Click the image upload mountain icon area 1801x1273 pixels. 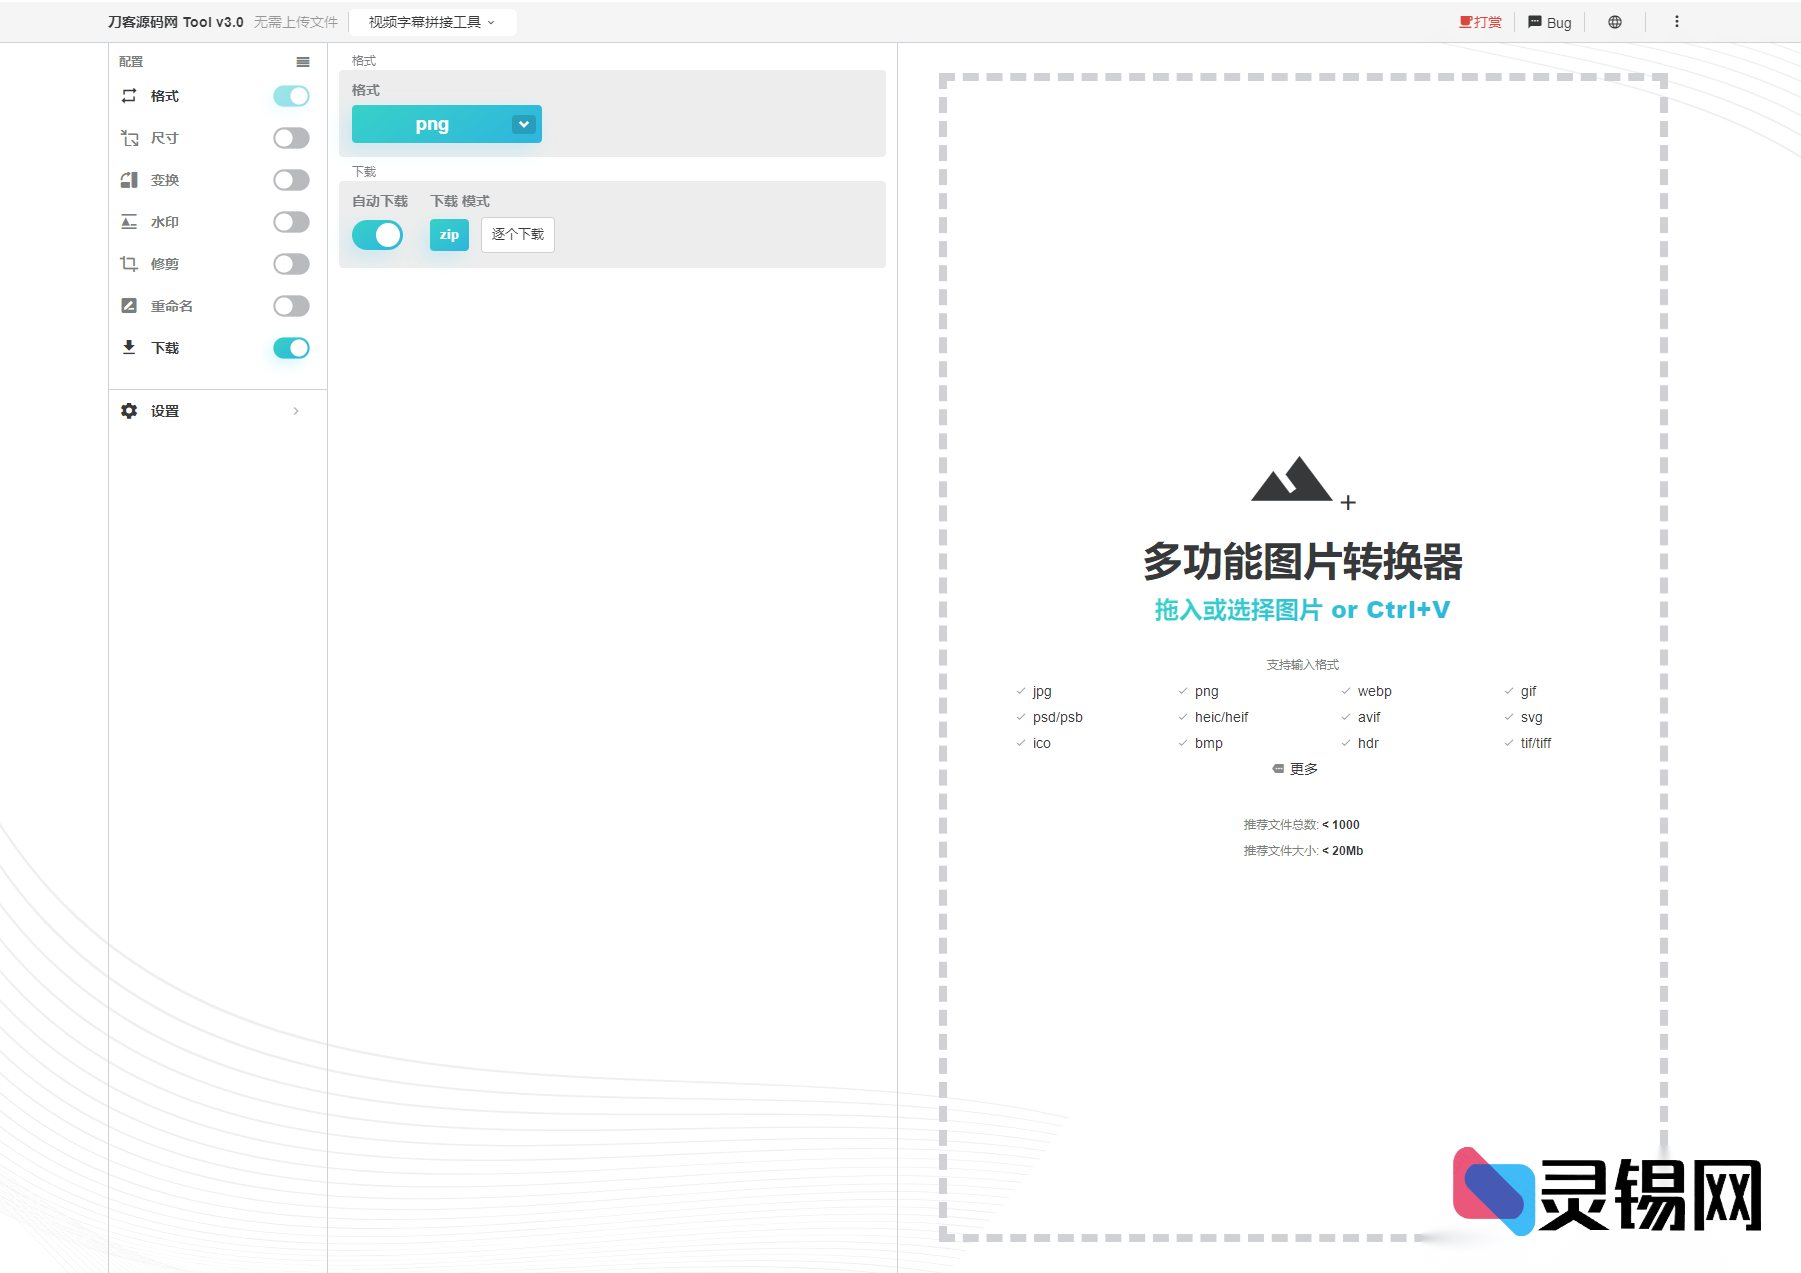tap(1295, 481)
